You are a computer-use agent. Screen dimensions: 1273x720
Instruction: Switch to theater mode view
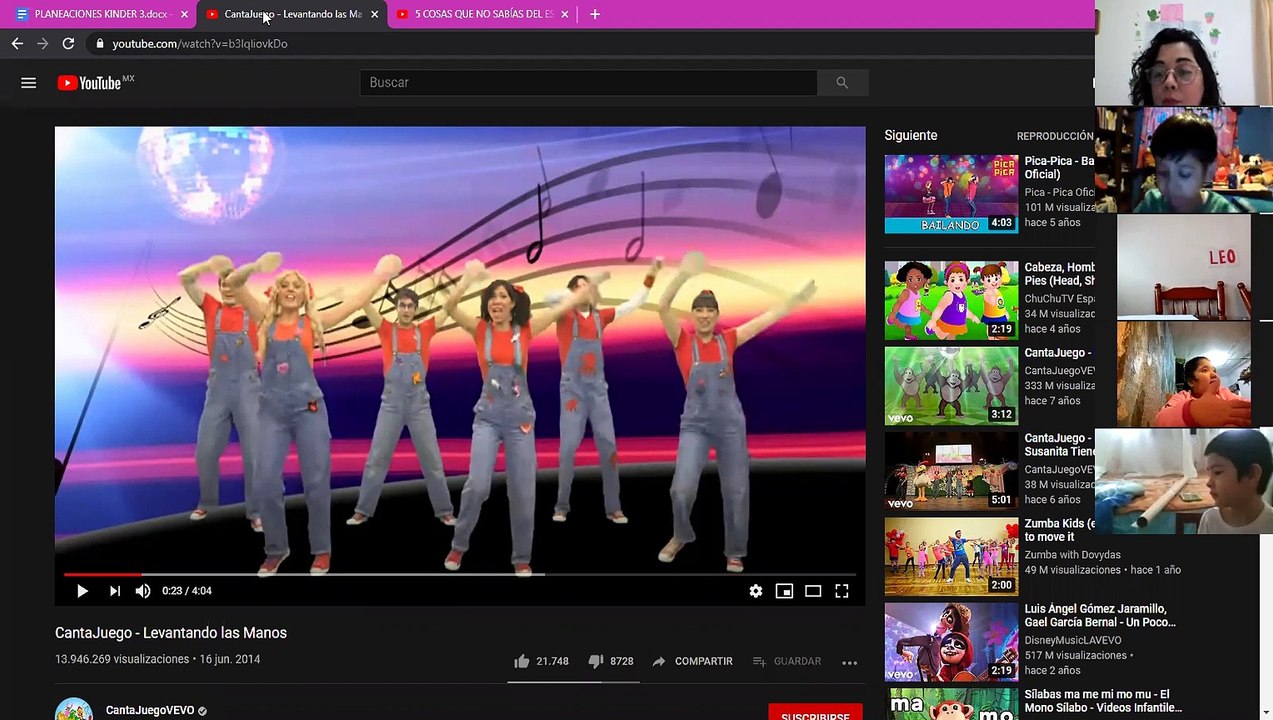coord(813,591)
